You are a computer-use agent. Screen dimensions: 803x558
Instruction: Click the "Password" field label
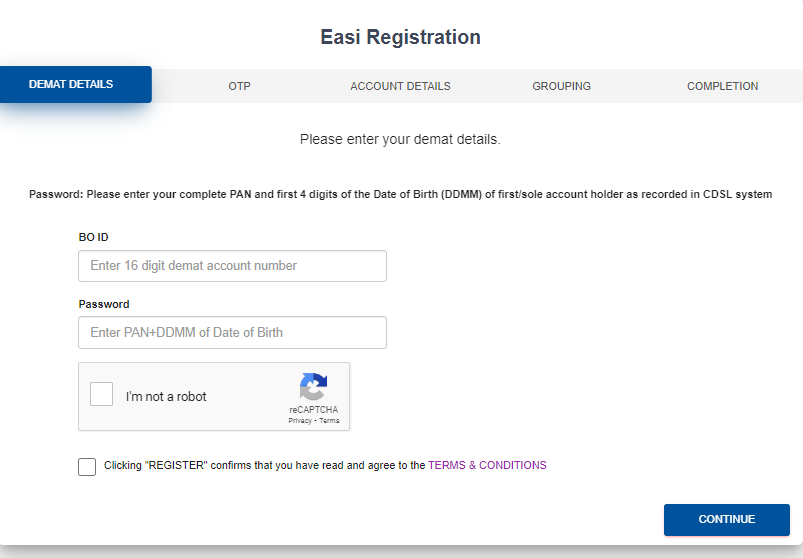click(x=104, y=304)
